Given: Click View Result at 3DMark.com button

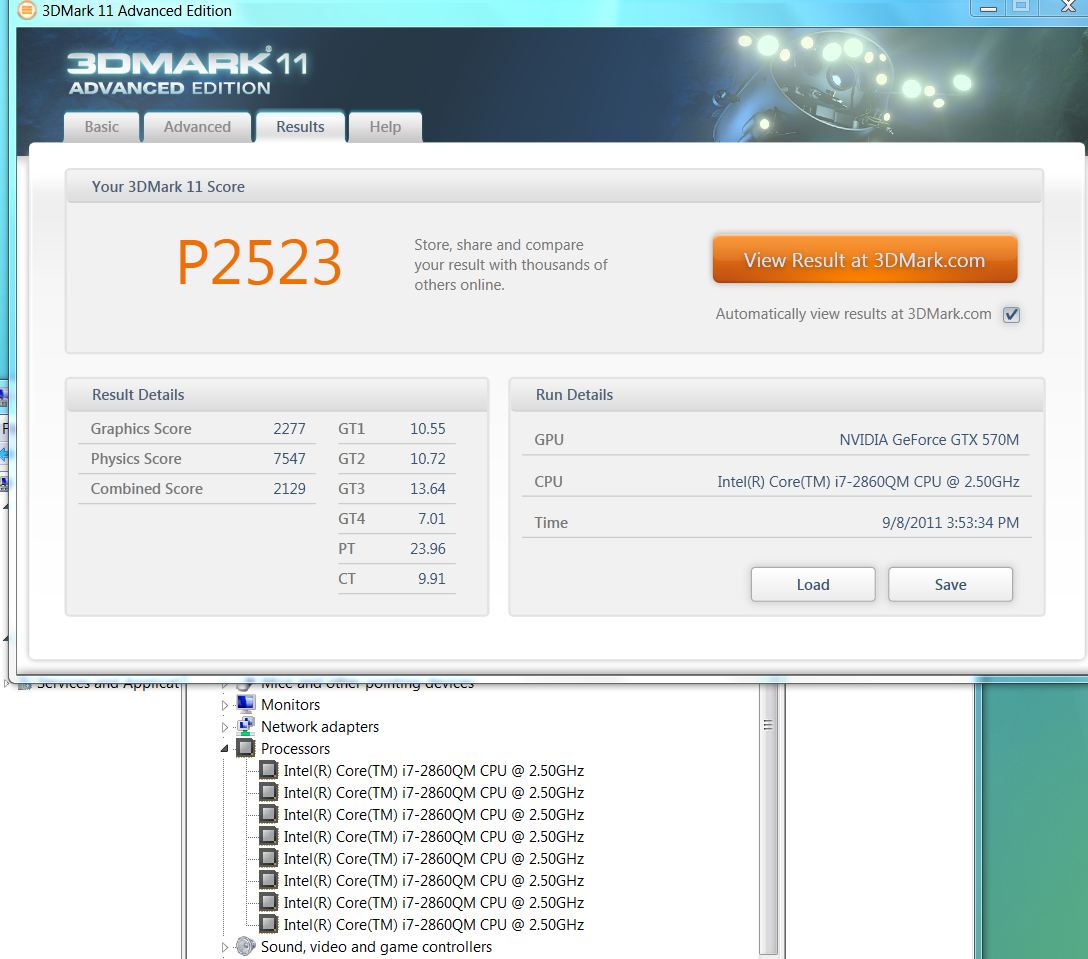Looking at the screenshot, I should click(x=865, y=260).
